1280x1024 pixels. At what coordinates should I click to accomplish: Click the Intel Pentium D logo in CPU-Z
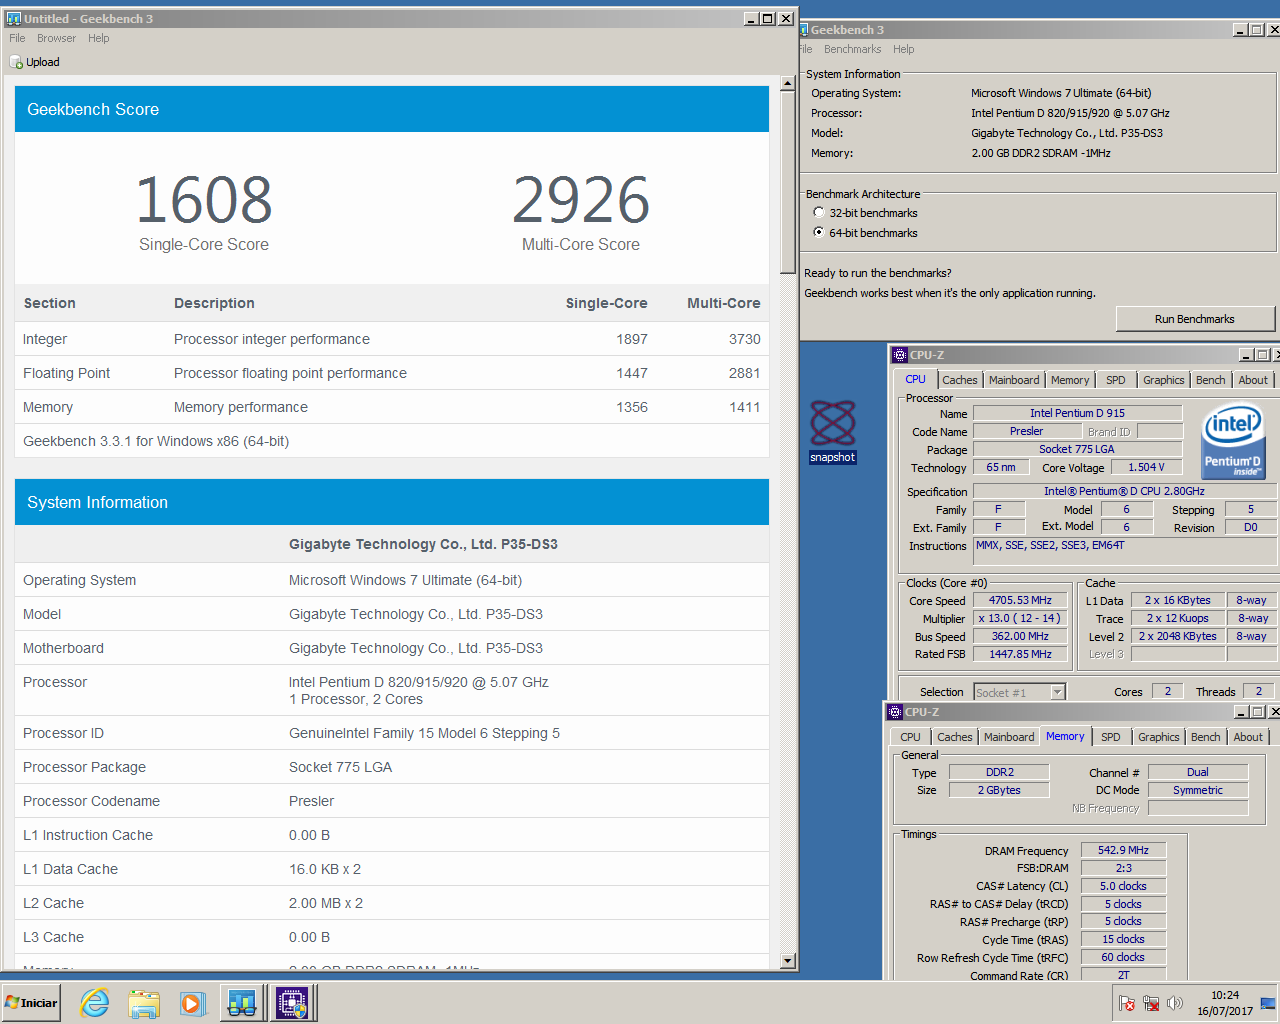click(x=1232, y=440)
